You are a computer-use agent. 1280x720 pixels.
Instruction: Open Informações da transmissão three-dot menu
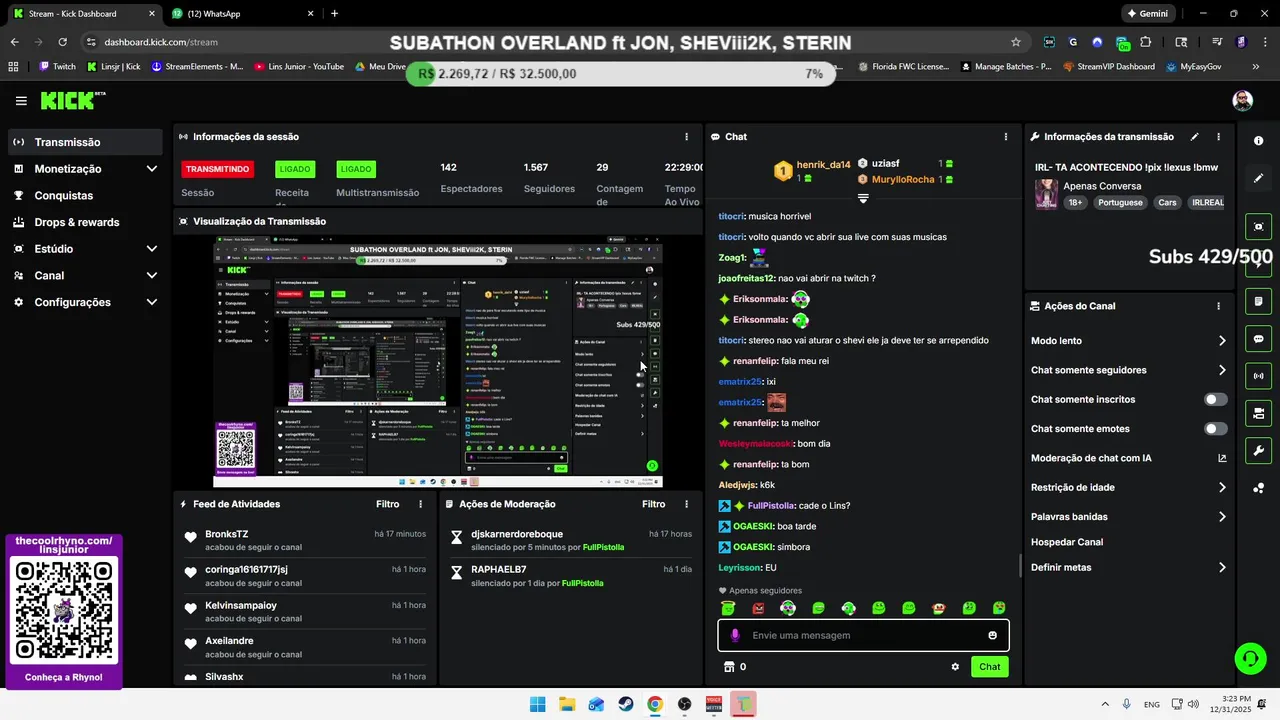[x=1218, y=137]
